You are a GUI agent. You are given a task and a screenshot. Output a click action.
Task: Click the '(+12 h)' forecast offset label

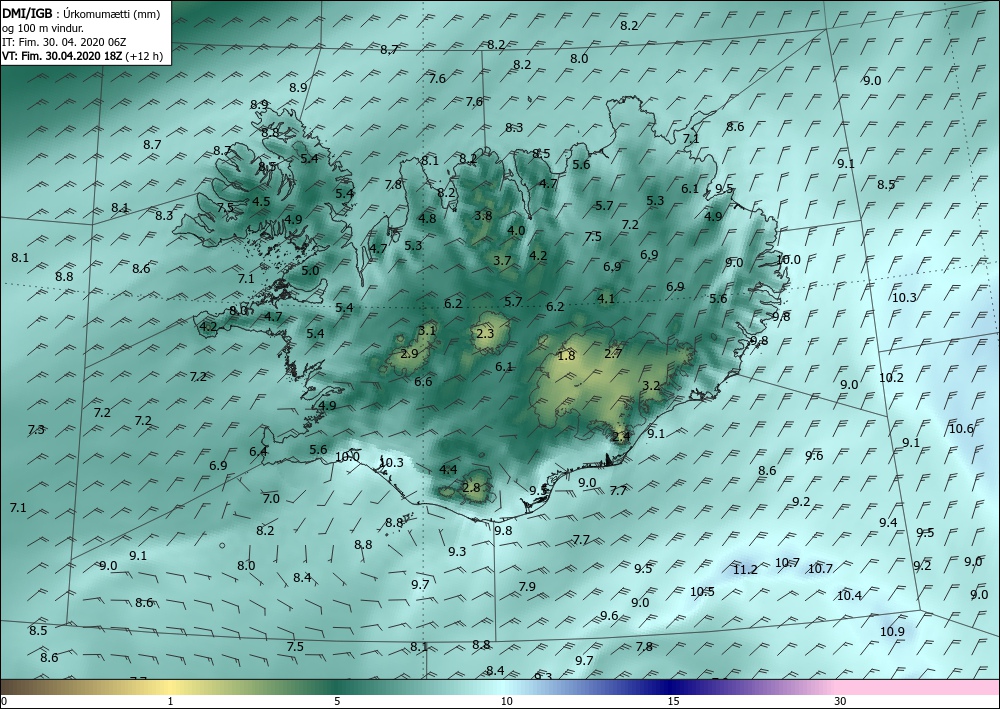pos(144,56)
